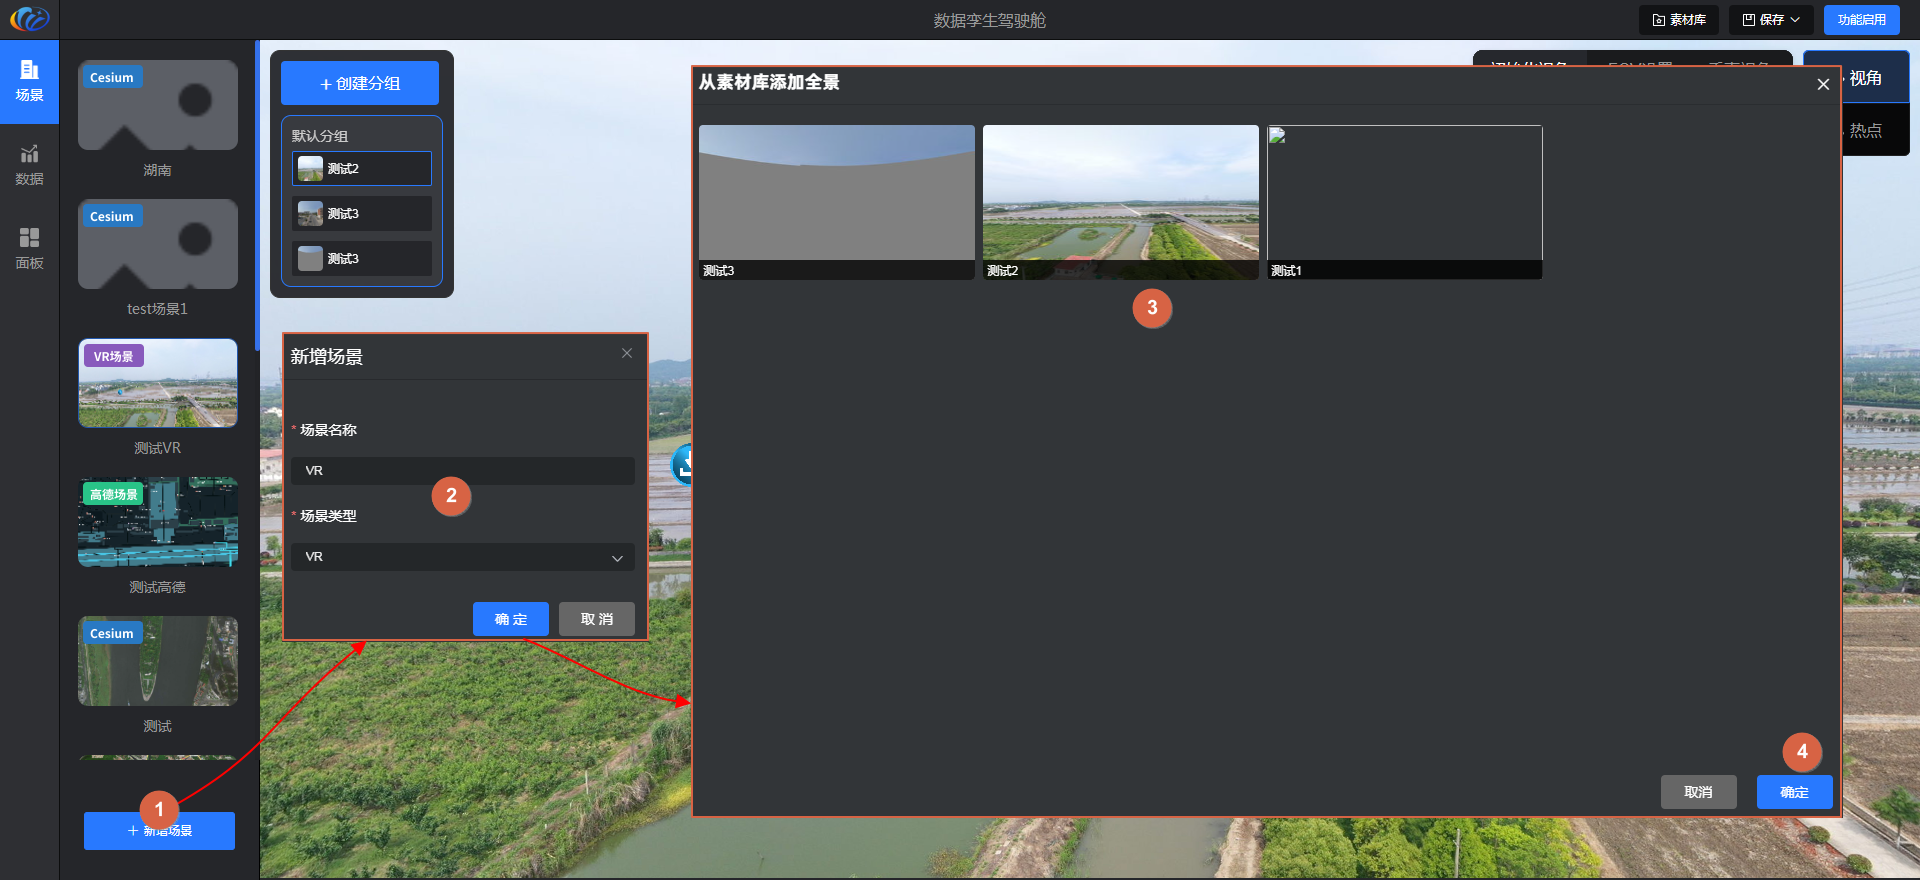Close the 新增场景 dialog with X
This screenshot has height=880, width=1920.
point(627,353)
